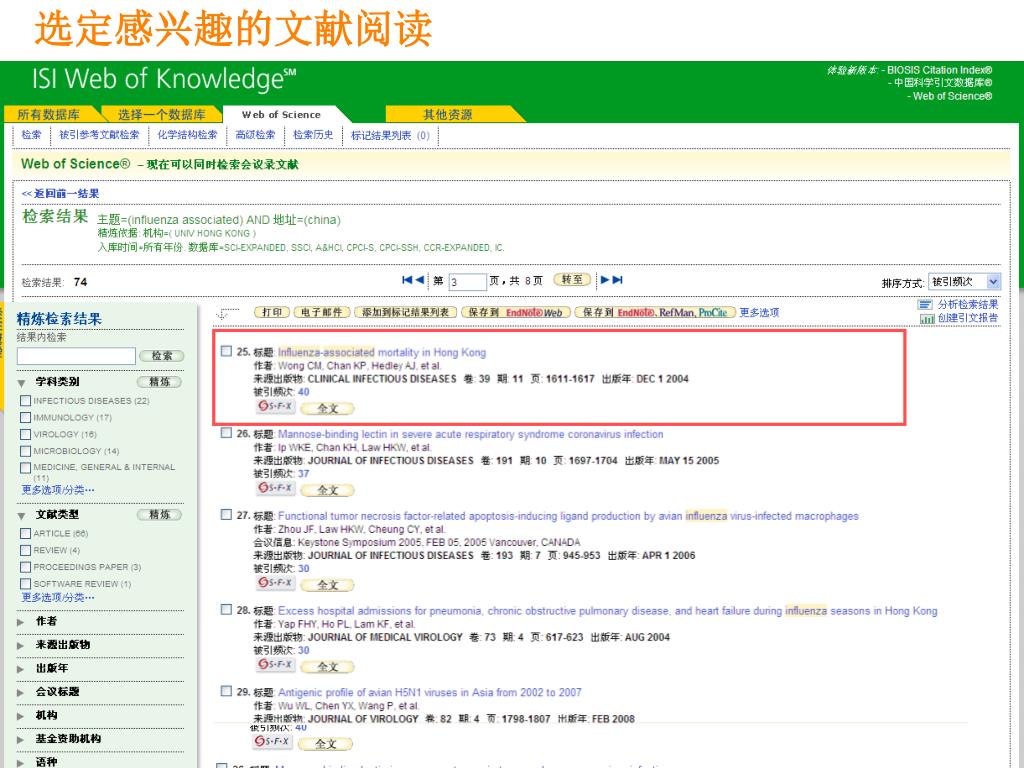Collapse the 文献类型 section

click(x=22, y=516)
